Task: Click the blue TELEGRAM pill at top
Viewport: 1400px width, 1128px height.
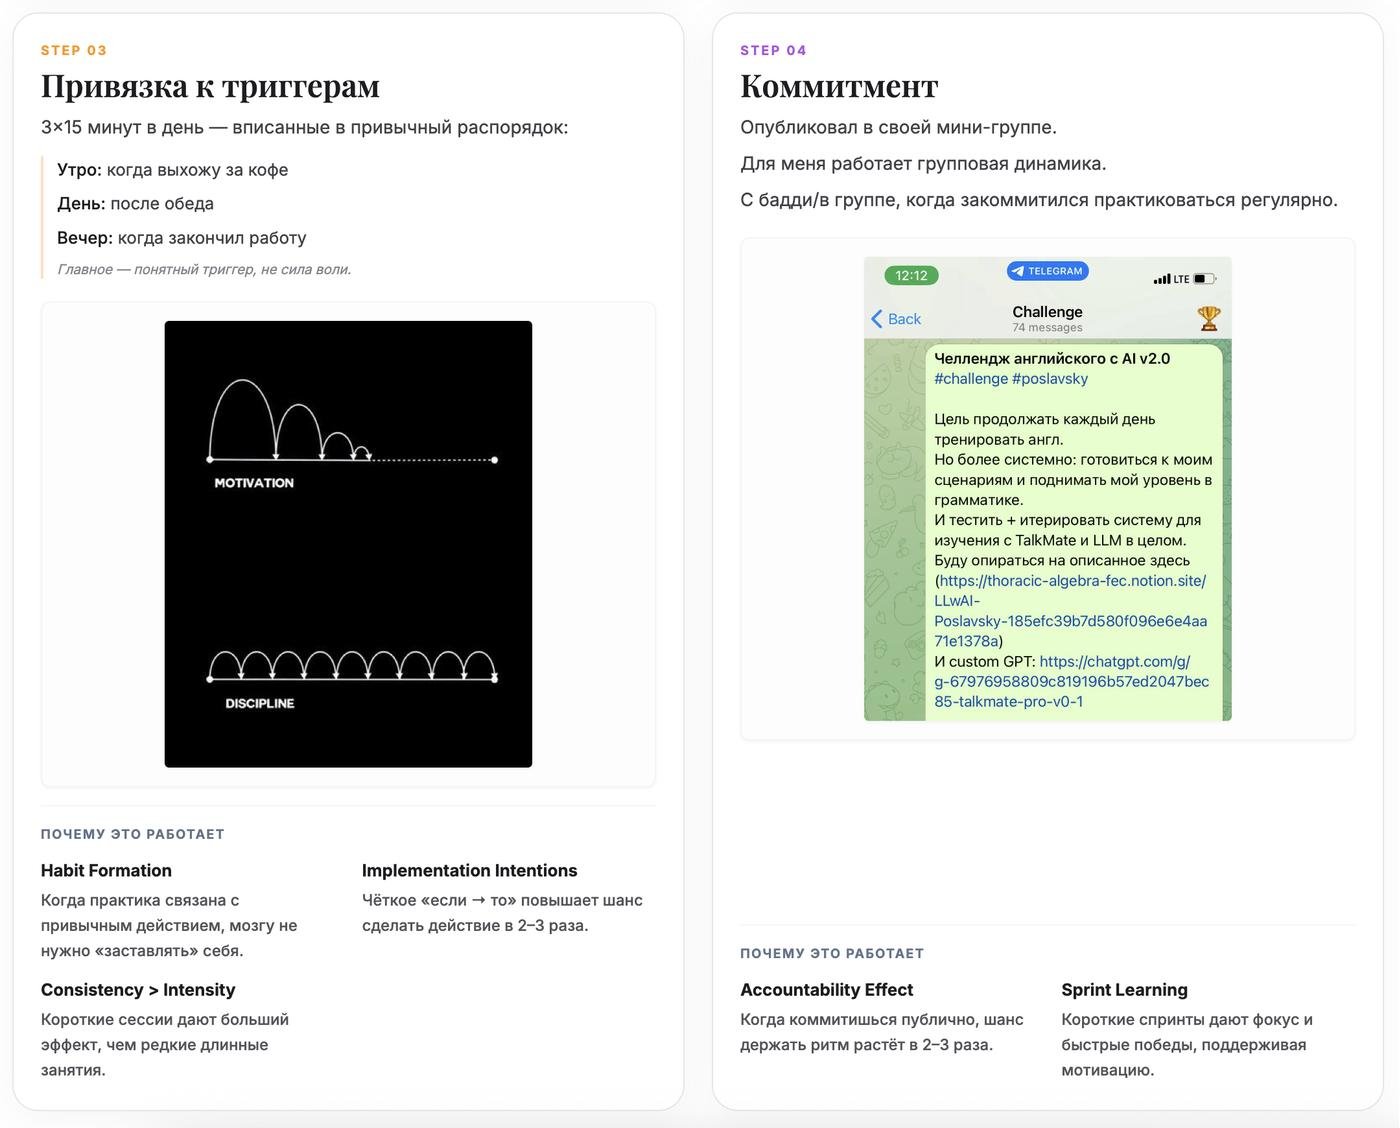Action: (x=1047, y=271)
